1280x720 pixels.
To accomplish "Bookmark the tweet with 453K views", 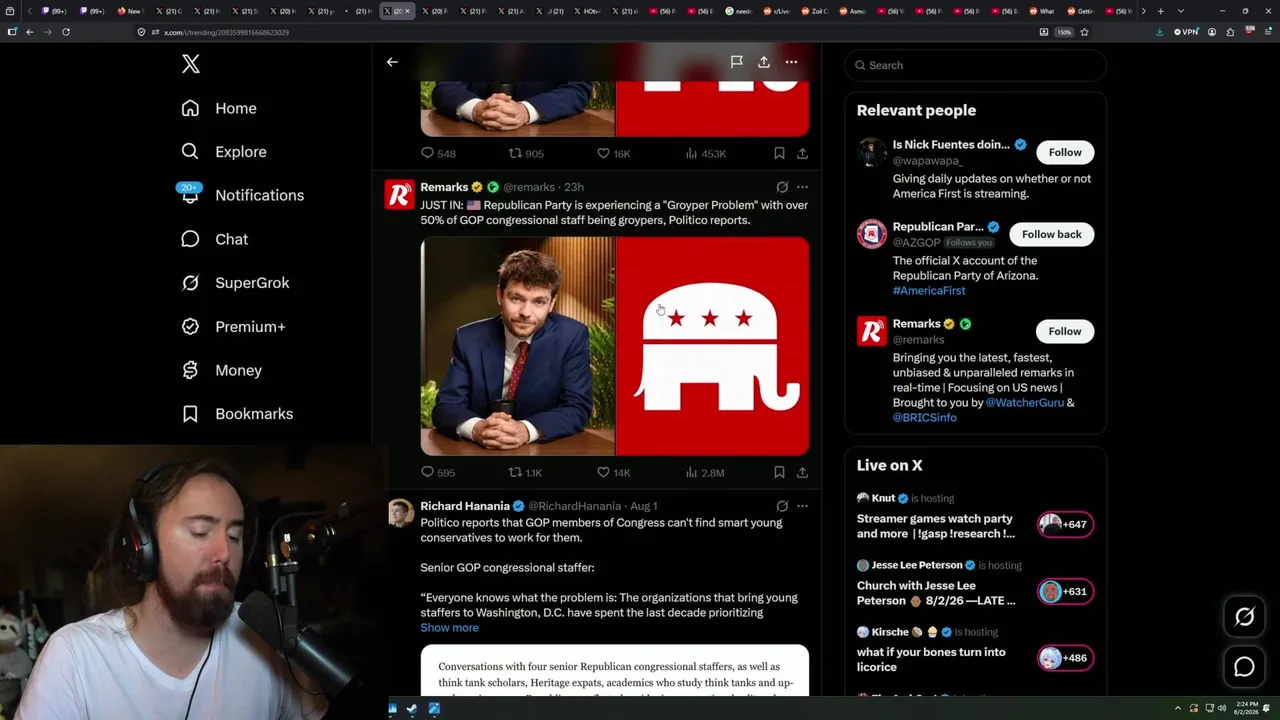I will (779, 153).
